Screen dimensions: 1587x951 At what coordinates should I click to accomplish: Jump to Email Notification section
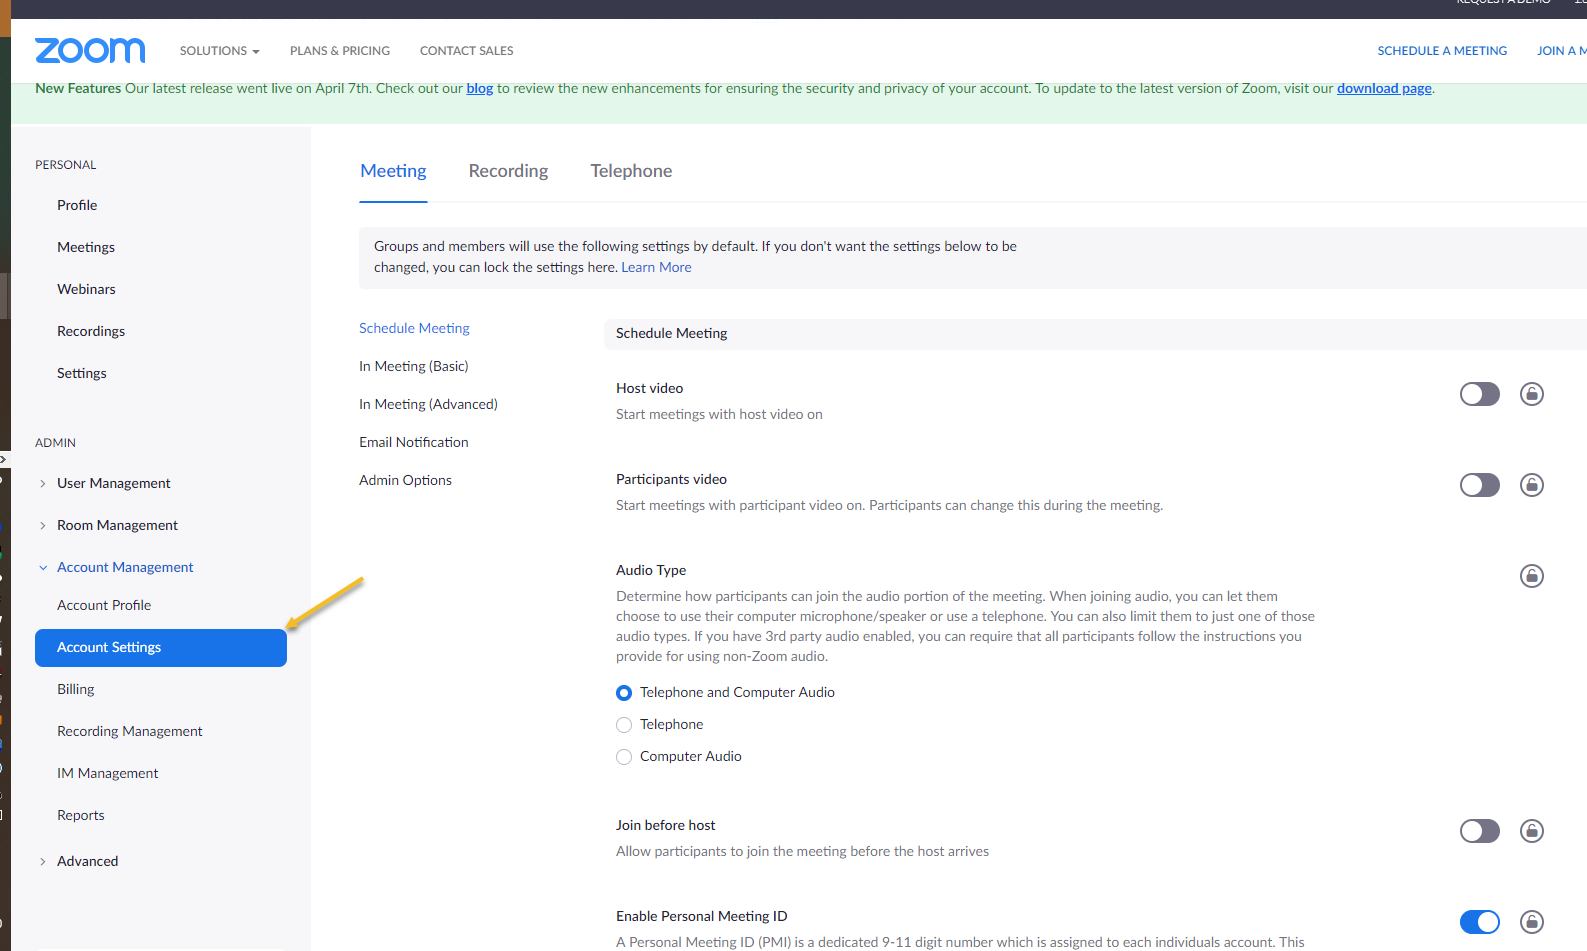[x=414, y=442]
